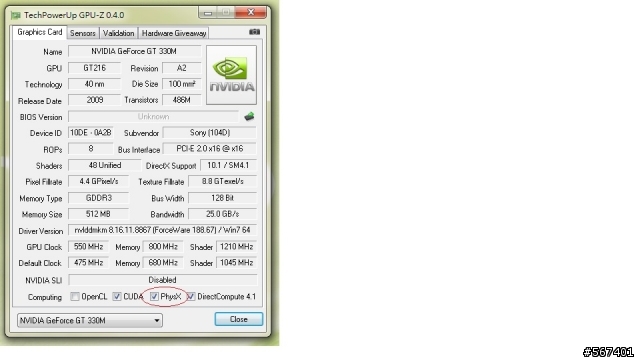Toggle the CUDA checkbox
The image size is (640, 360).
117,297
